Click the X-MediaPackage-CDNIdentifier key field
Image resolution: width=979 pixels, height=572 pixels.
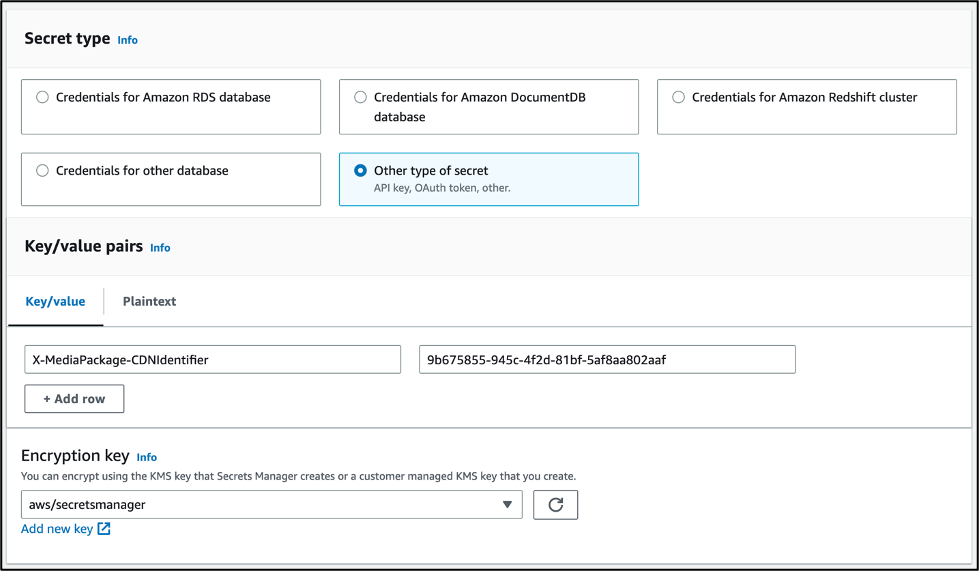click(212, 360)
